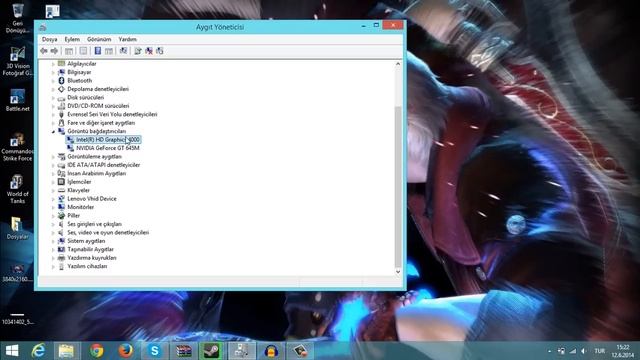Click the scrollbar up arrow in device list
The height and width of the screenshot is (360, 640).
[398, 64]
